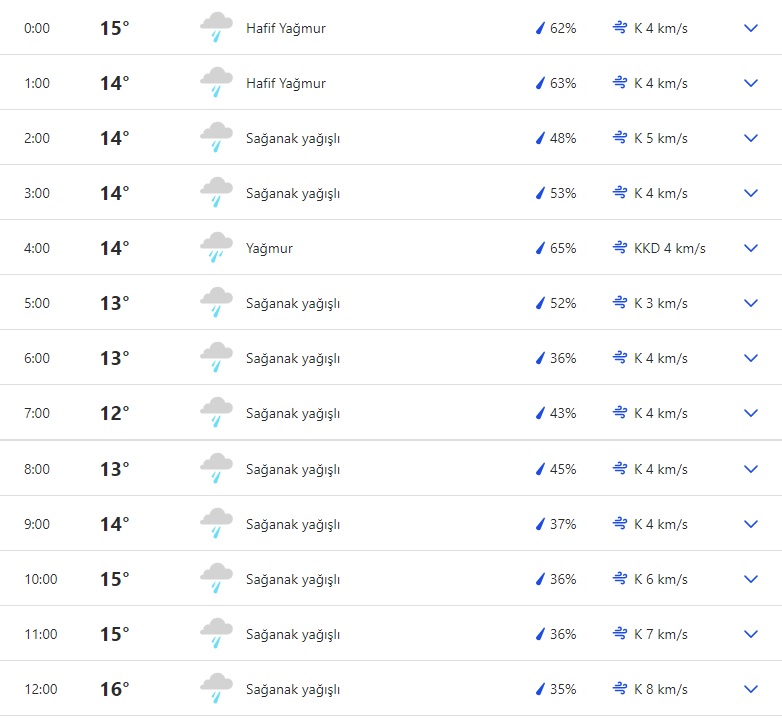Expand the 9:00 hourly row
Viewport: 782px width, 718px height.
pyautogui.click(x=752, y=524)
